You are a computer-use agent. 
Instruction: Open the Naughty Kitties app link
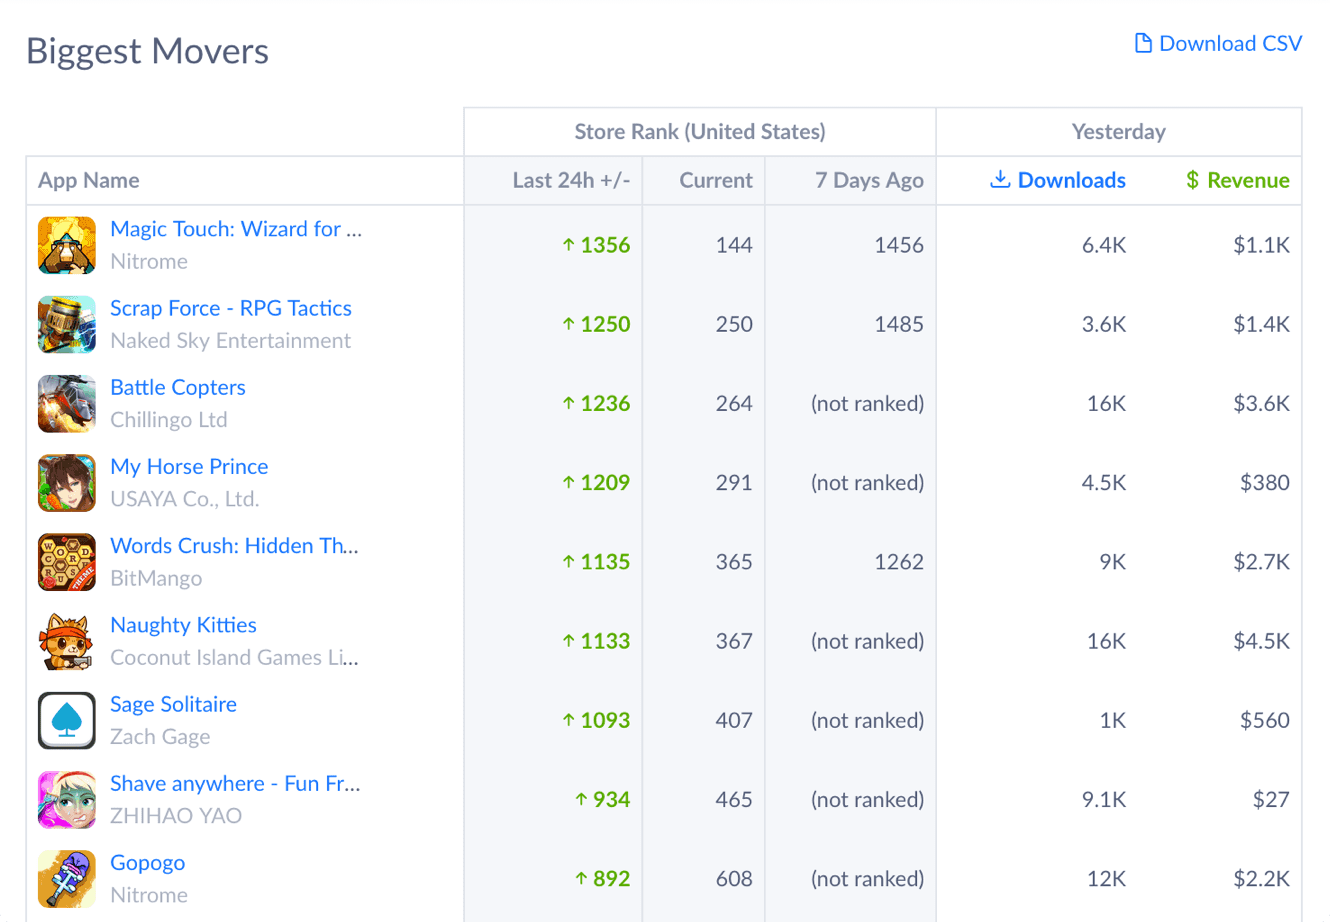coord(183,625)
